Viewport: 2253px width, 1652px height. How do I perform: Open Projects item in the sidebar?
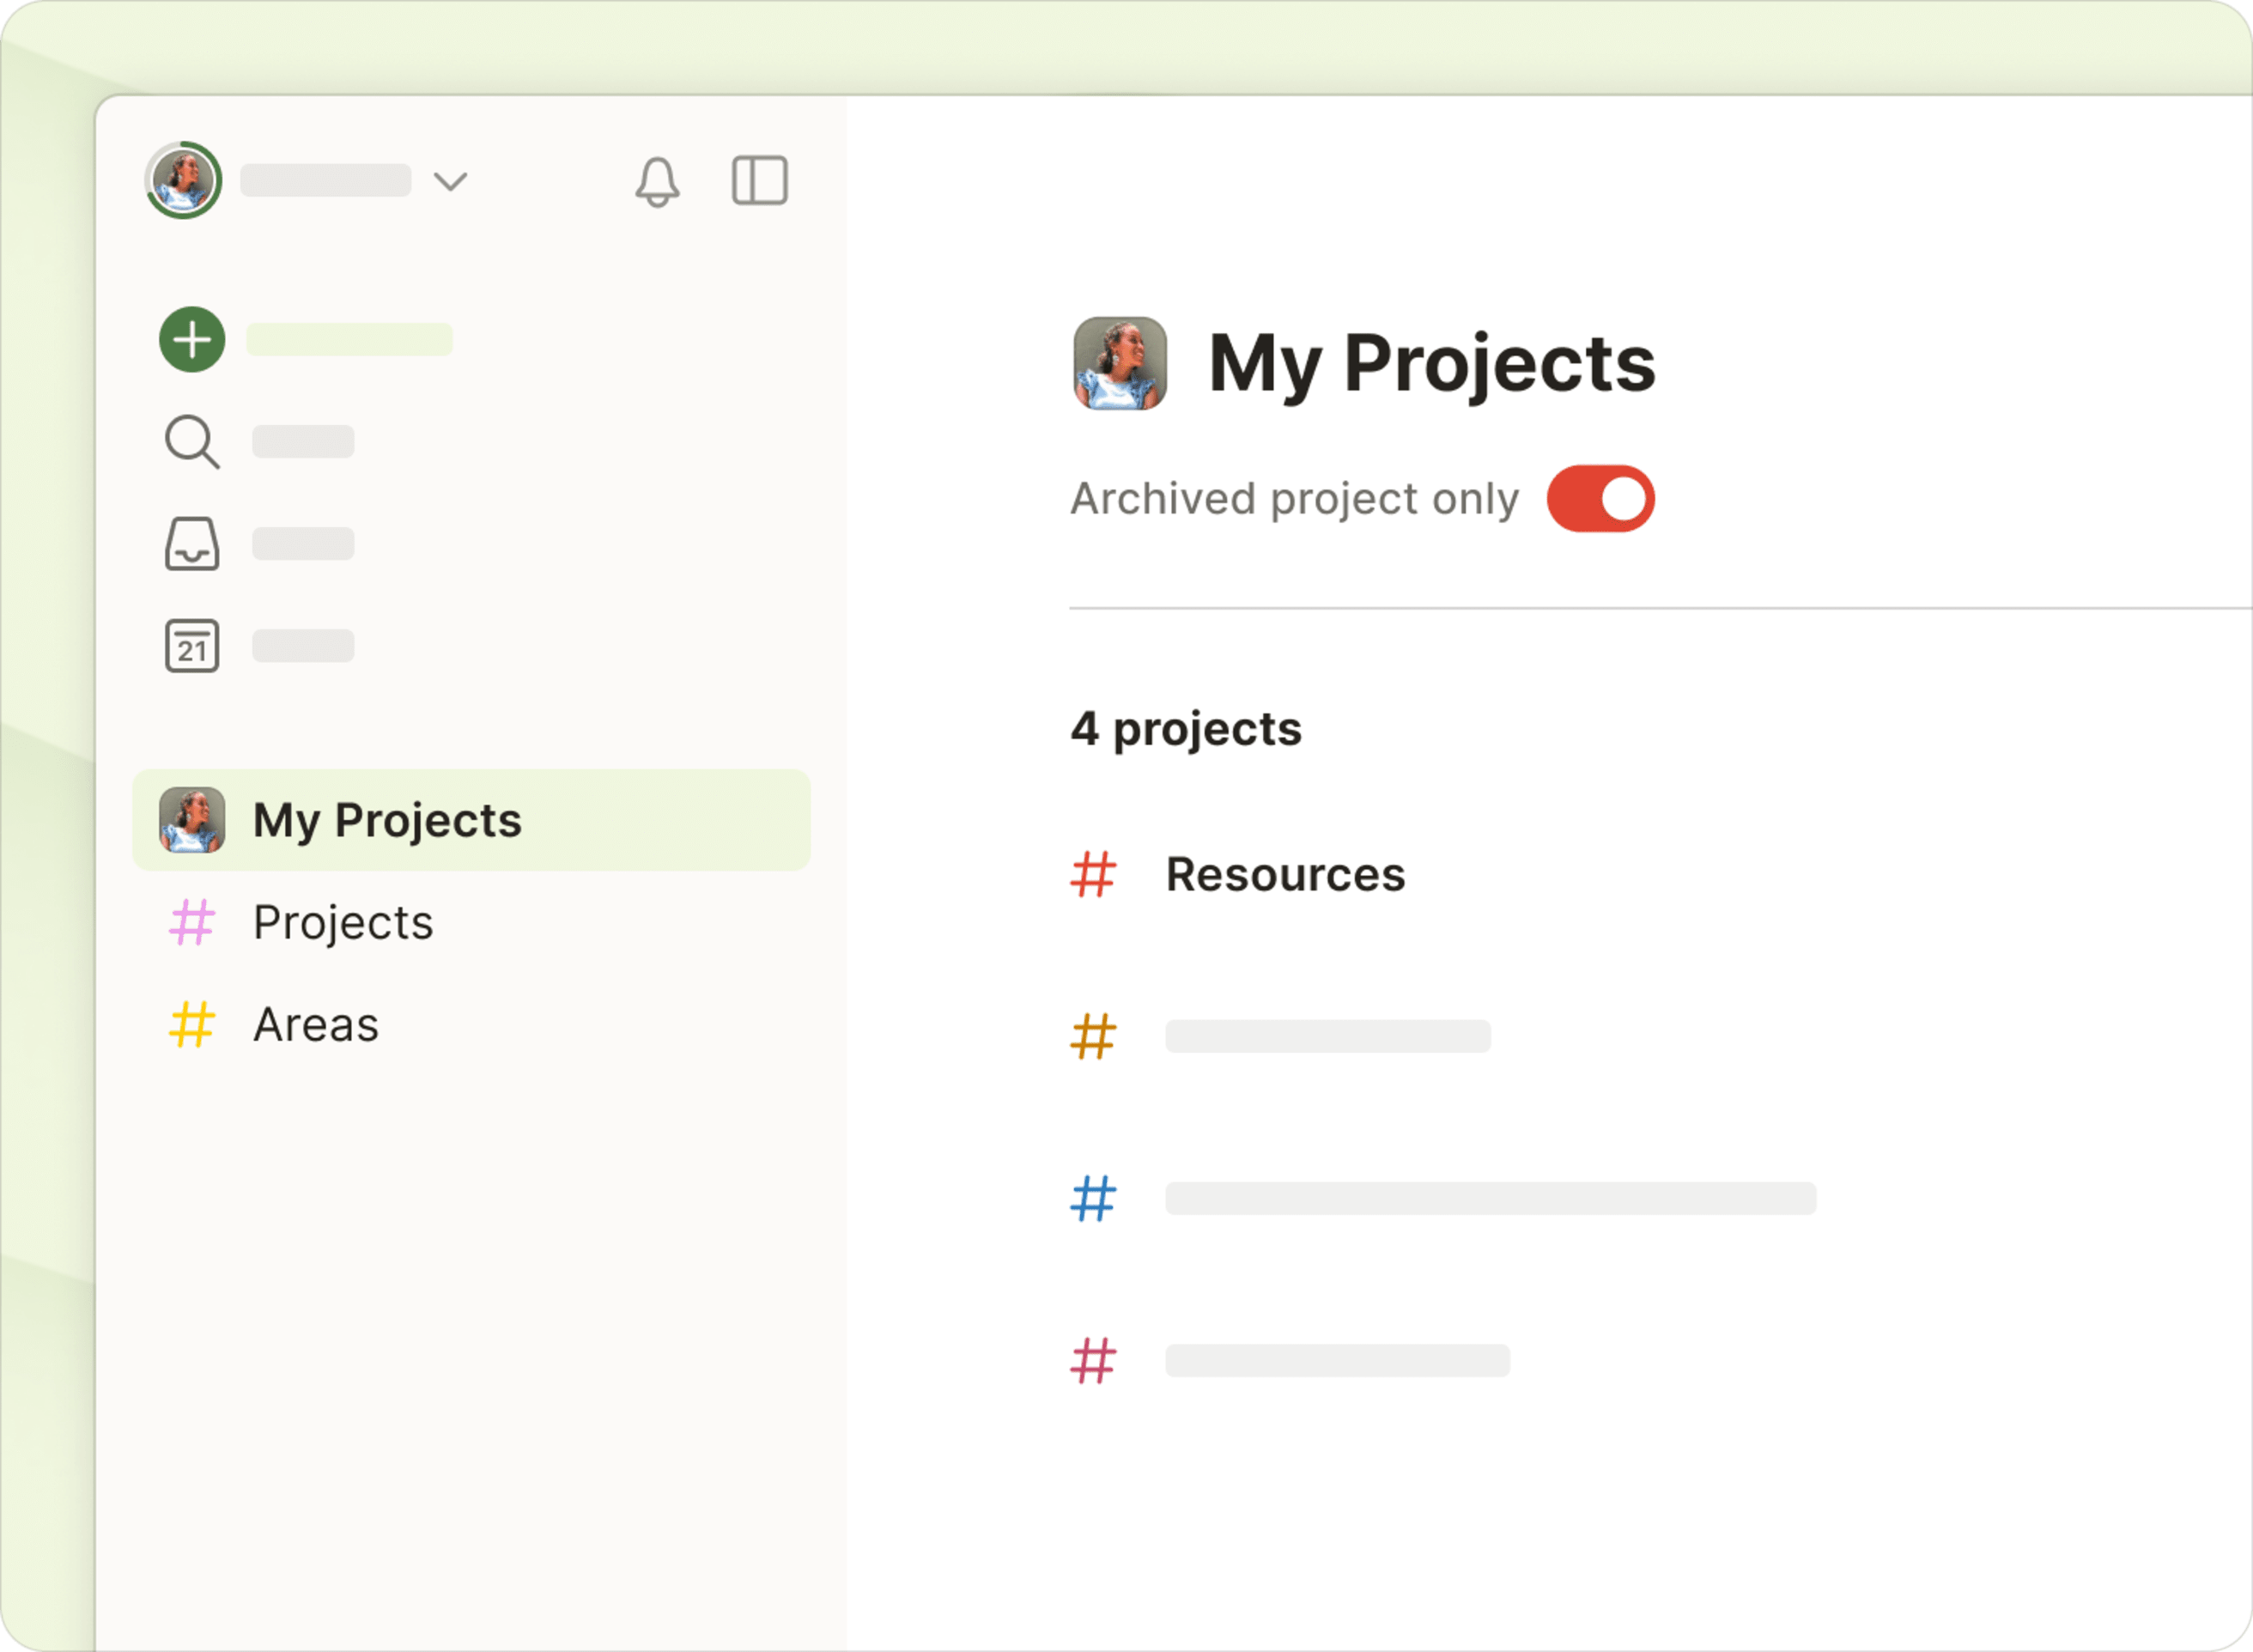pyautogui.click(x=343, y=922)
